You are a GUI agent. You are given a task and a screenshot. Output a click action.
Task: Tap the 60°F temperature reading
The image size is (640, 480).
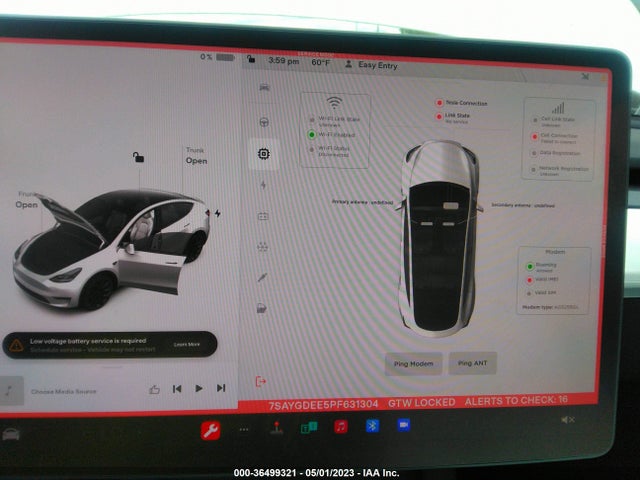coord(321,62)
